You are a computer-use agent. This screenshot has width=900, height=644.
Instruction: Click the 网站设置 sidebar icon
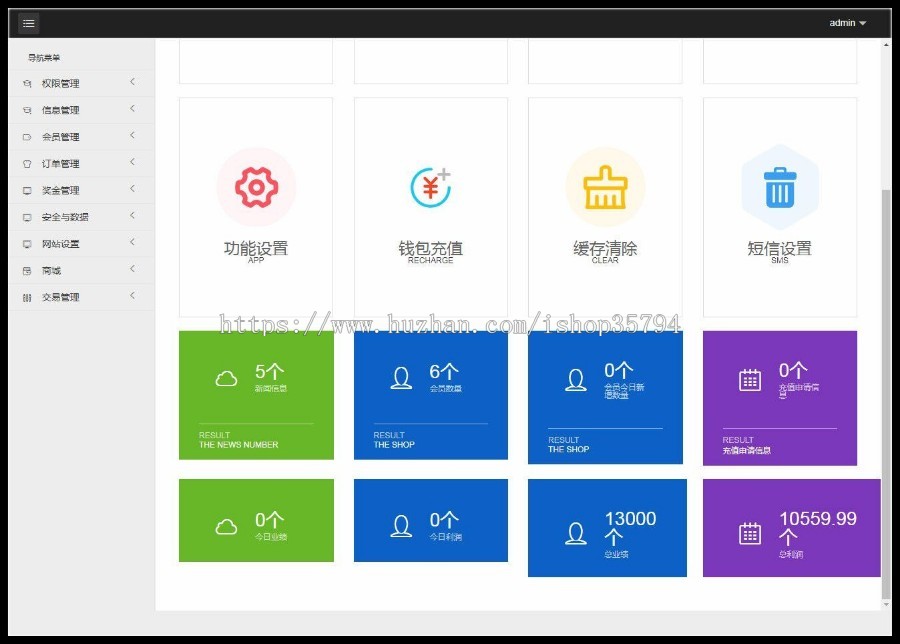tap(27, 244)
